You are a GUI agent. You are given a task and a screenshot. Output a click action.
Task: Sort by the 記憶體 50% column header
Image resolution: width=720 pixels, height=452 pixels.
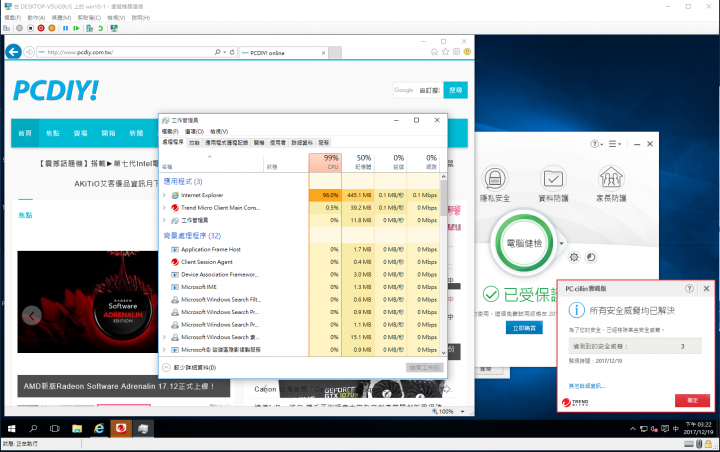coord(358,163)
